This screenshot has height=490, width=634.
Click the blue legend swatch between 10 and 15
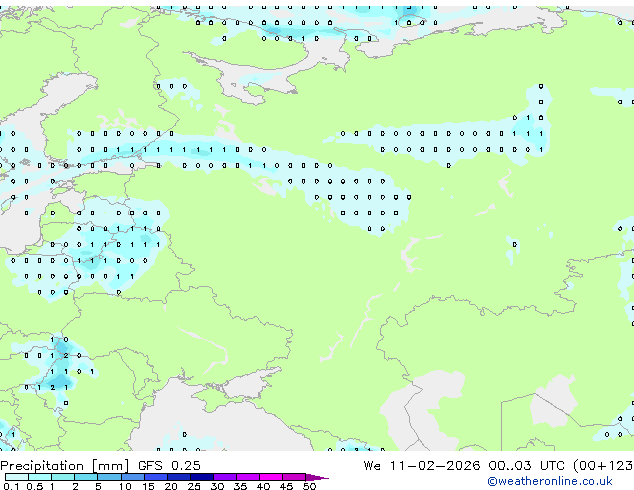(x=132, y=477)
